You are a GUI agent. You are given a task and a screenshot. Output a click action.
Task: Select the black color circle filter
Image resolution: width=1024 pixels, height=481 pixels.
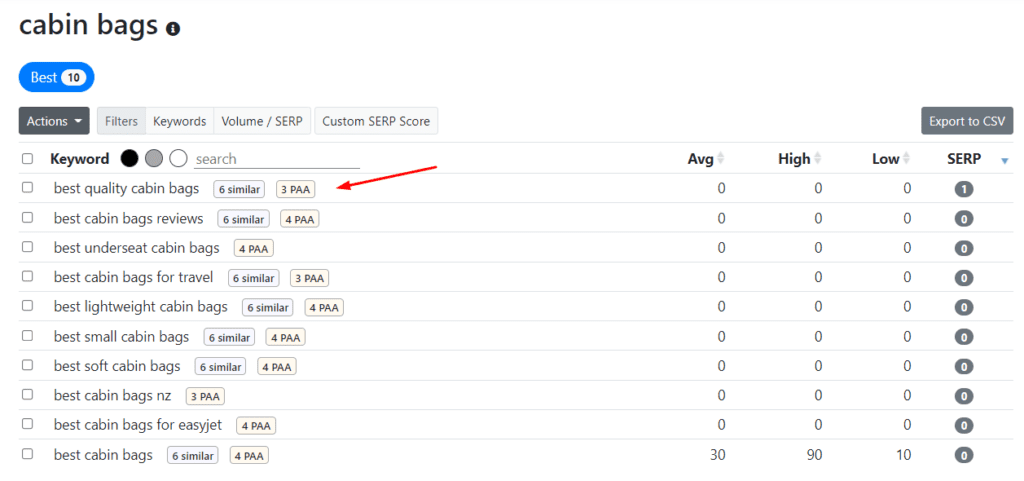(129, 158)
